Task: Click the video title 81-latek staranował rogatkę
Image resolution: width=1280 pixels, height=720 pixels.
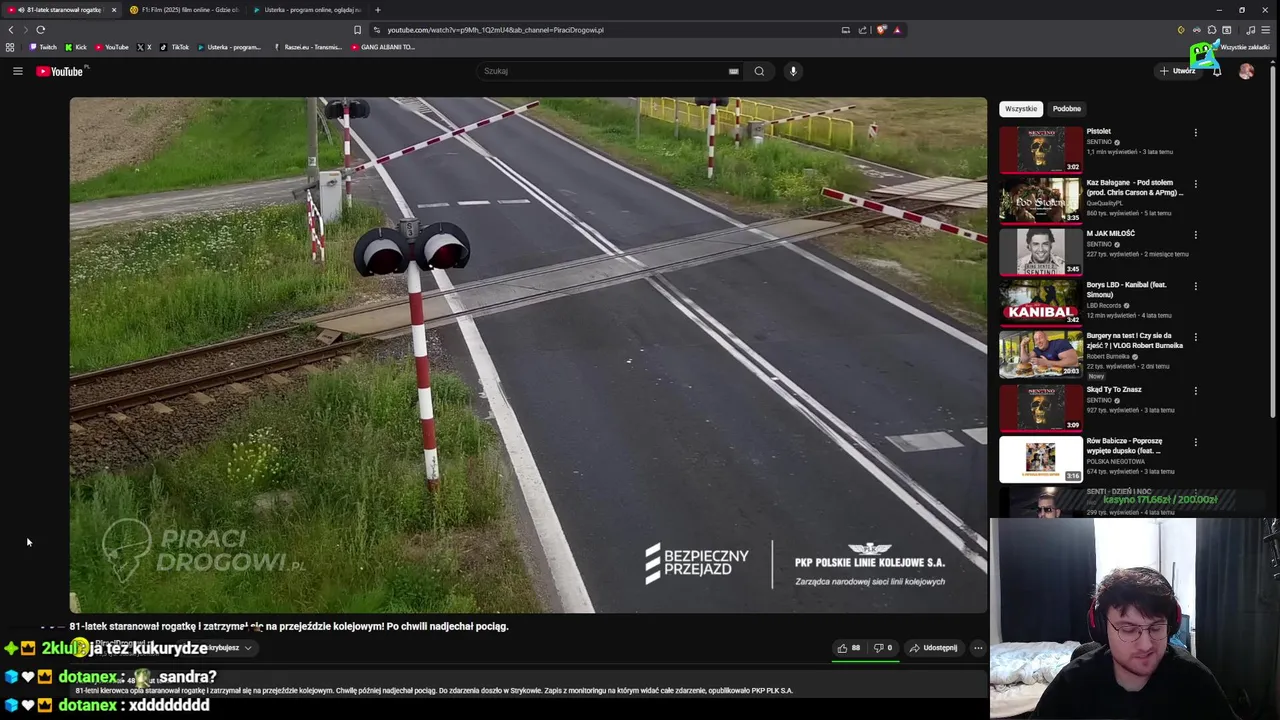Action: (289, 626)
